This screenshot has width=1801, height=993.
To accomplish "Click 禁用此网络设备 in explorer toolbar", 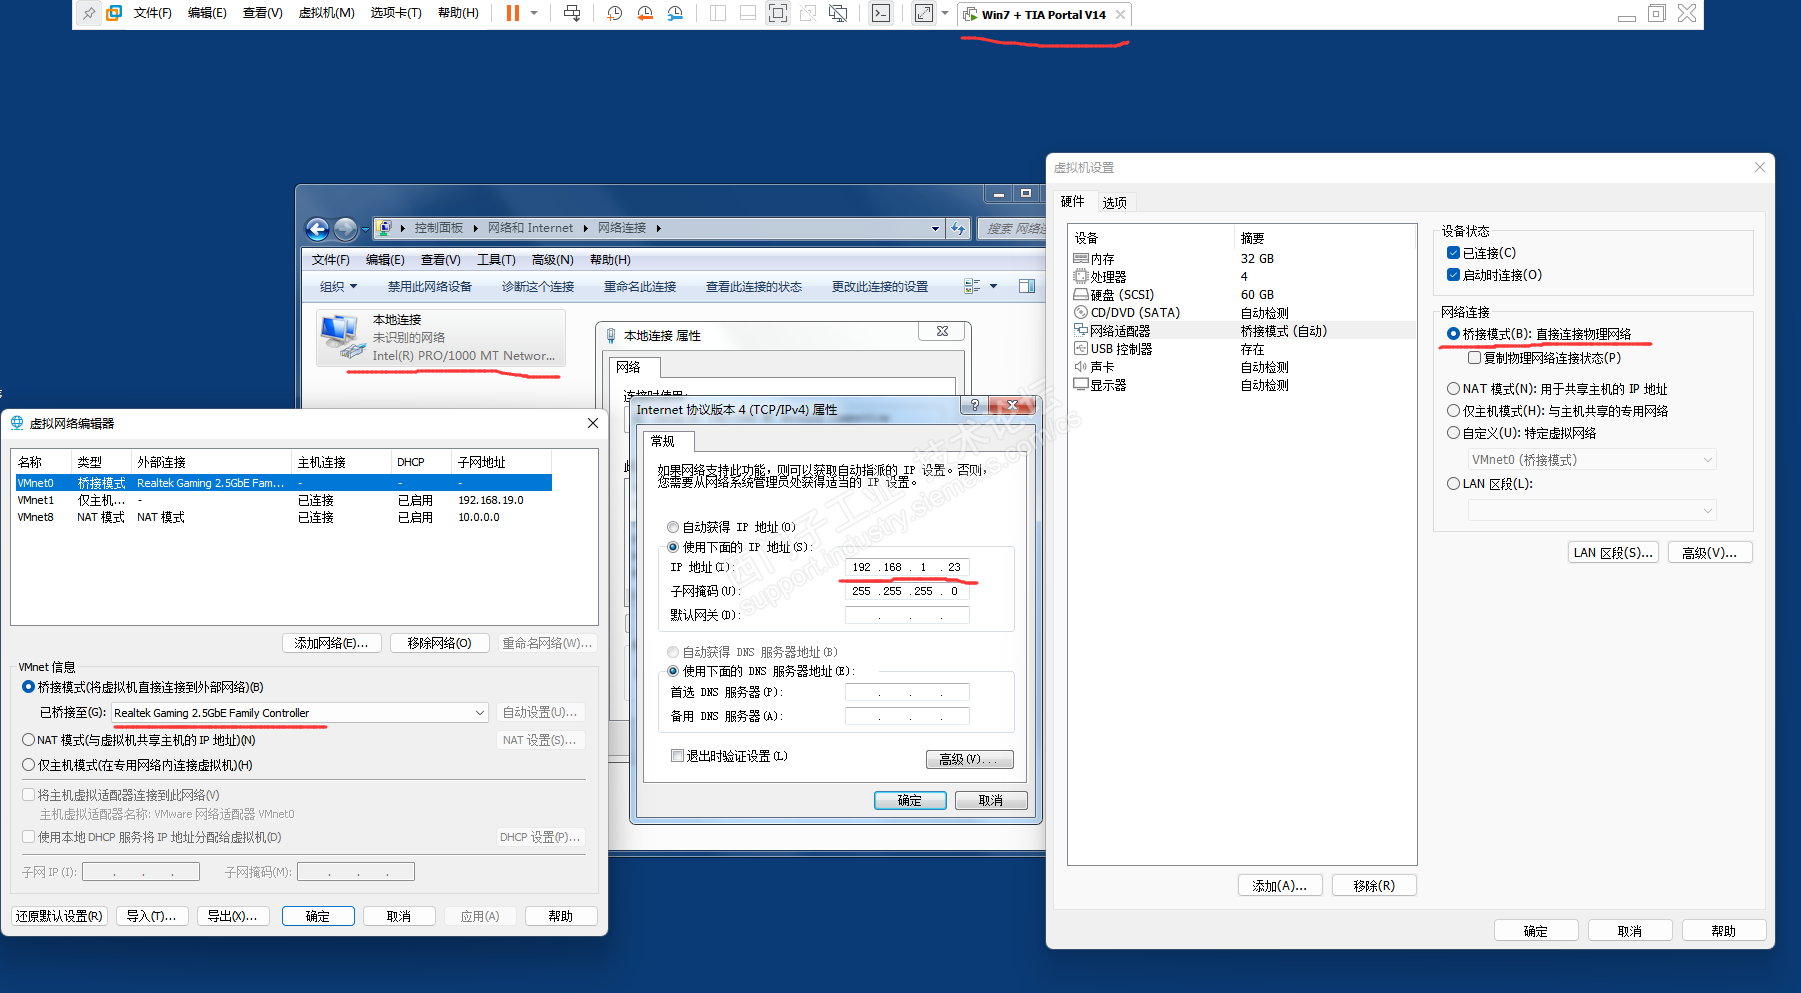I will click(x=430, y=287).
